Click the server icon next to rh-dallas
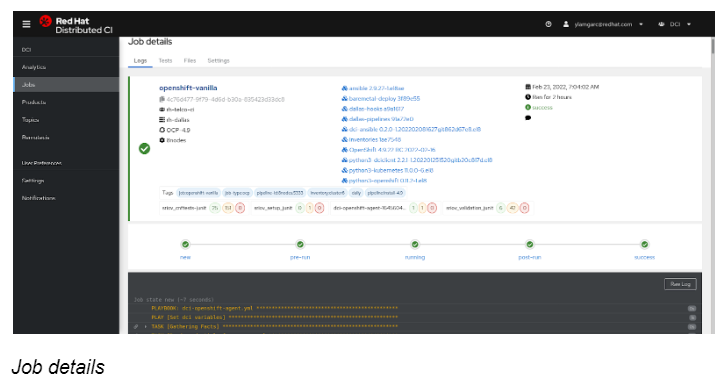The image size is (718, 385). coord(162,120)
